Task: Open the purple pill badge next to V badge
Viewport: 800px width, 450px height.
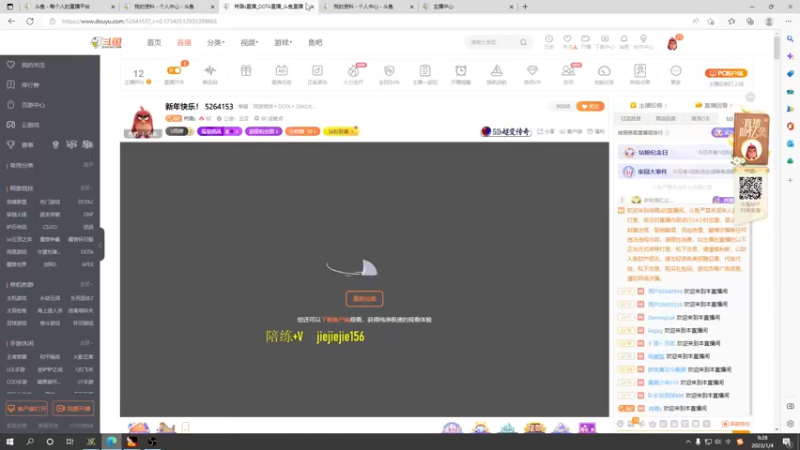Action: click(219, 131)
